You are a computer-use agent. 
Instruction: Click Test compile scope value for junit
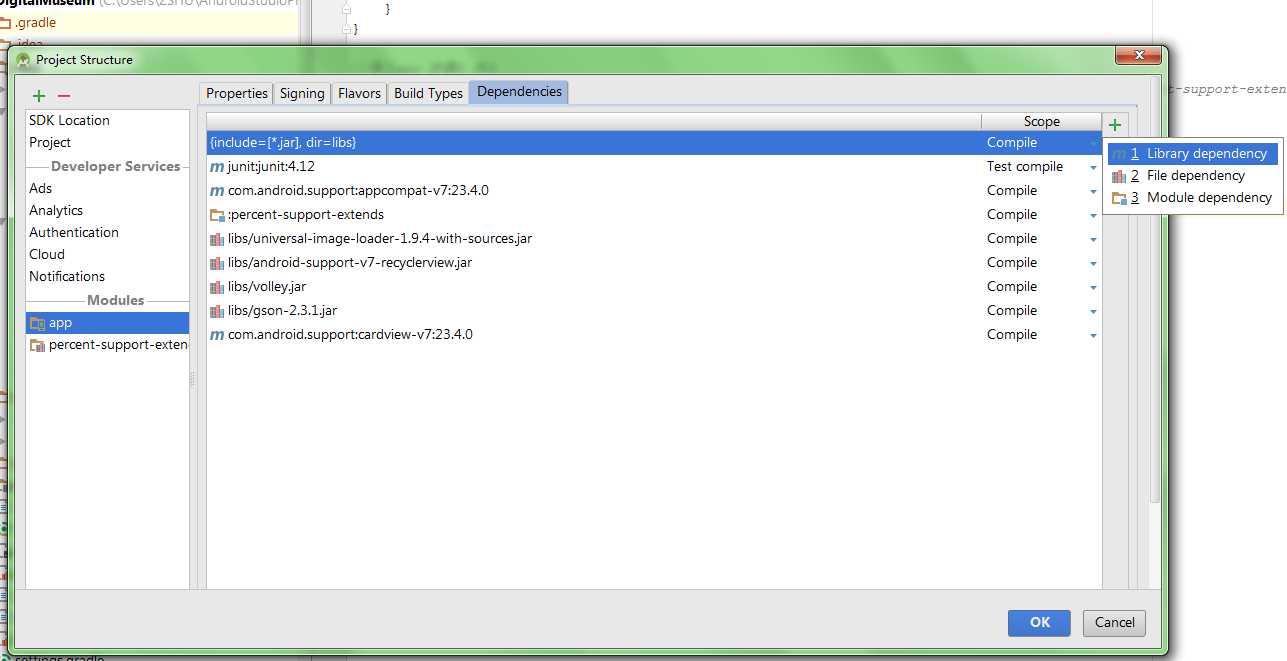tap(1025, 167)
